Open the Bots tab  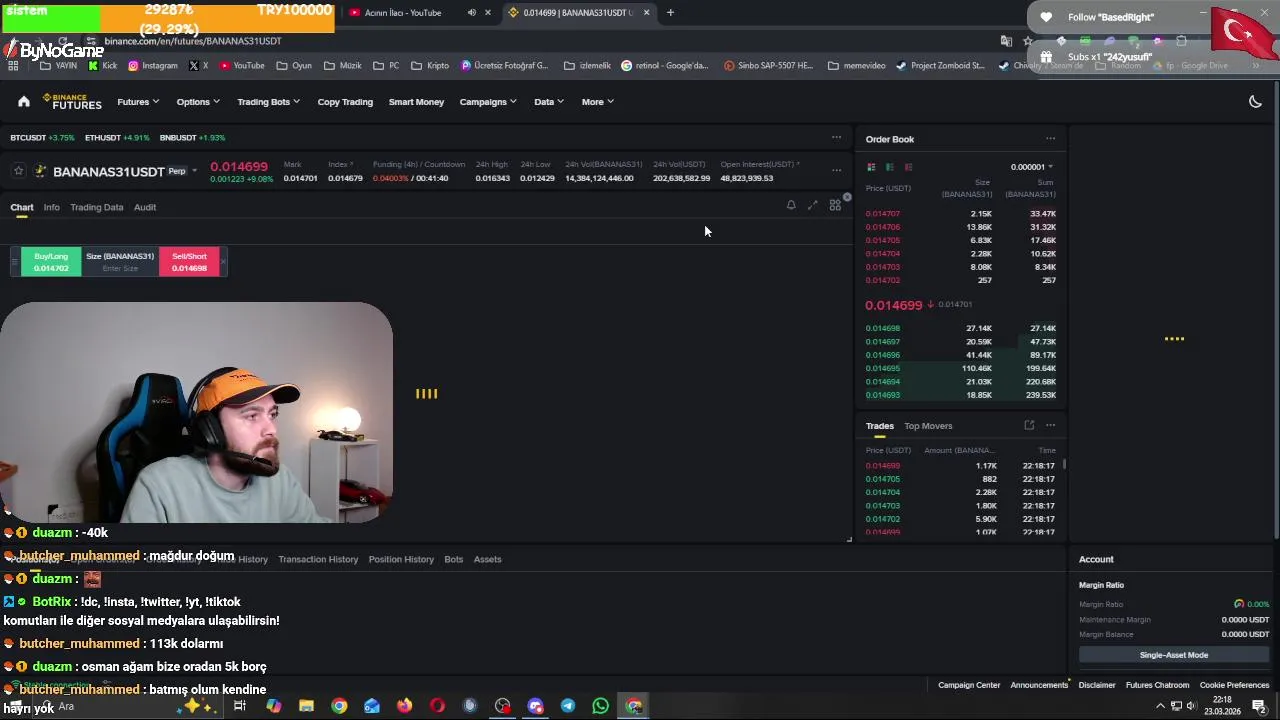click(x=454, y=559)
